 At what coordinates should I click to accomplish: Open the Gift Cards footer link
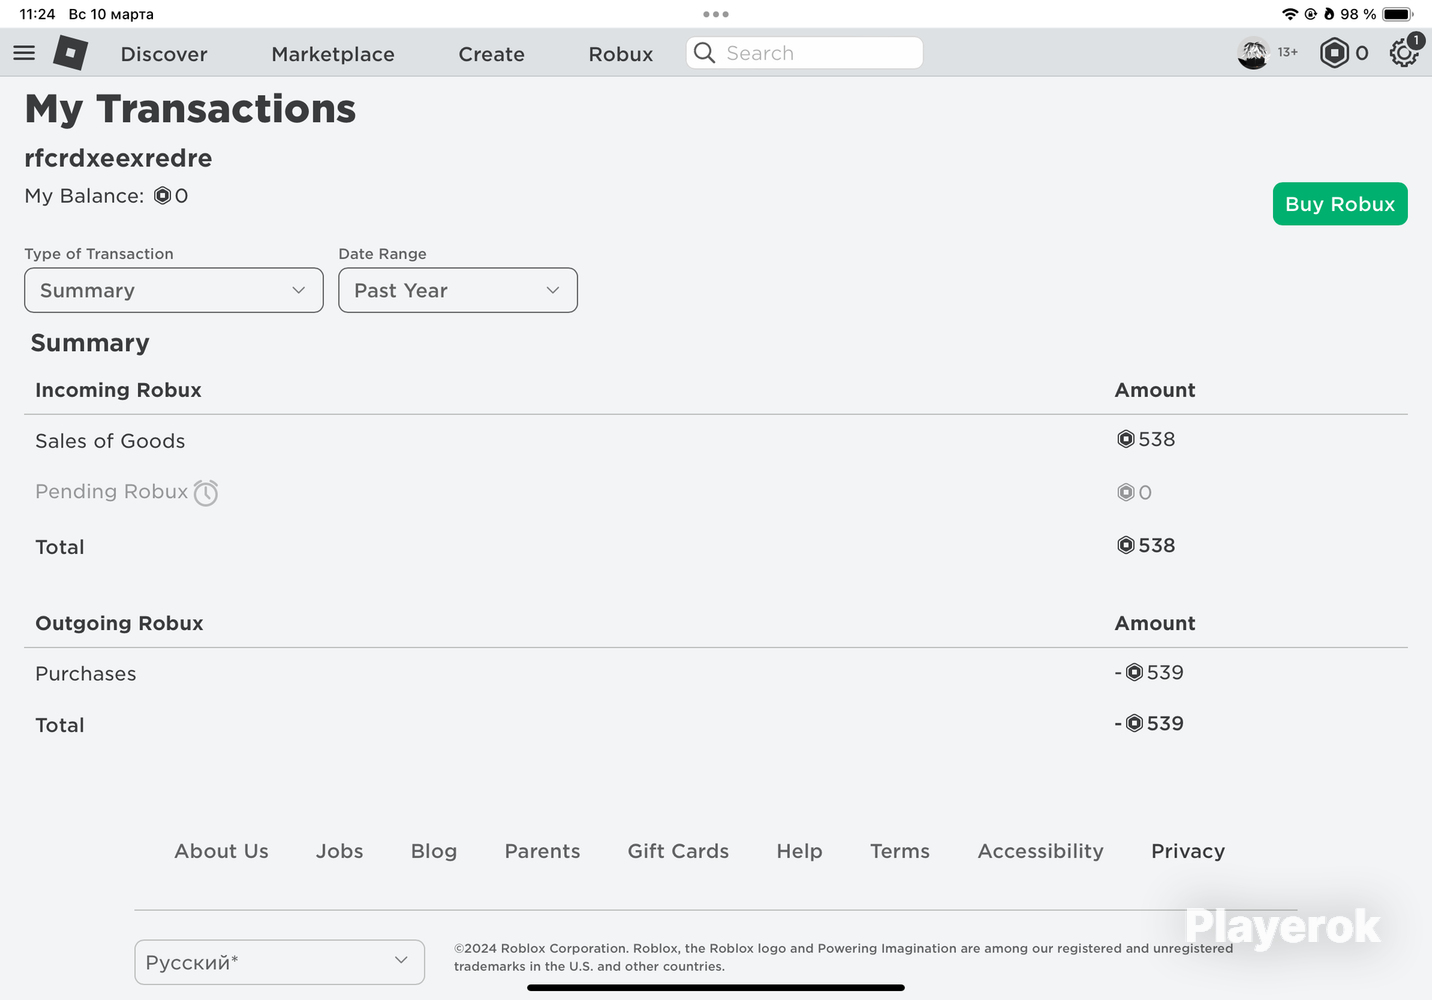point(679,851)
